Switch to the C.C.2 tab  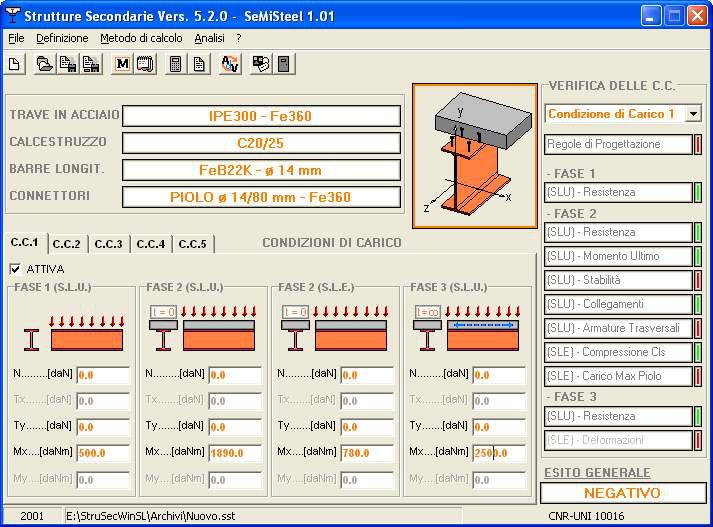(x=66, y=244)
